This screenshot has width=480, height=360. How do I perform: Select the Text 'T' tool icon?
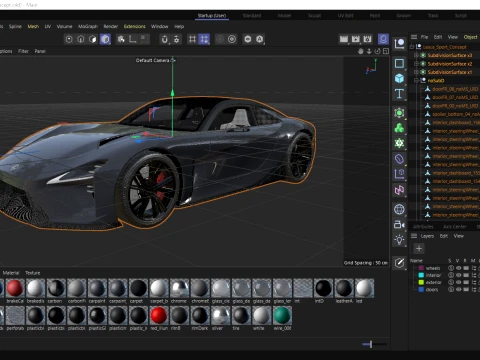point(399,94)
